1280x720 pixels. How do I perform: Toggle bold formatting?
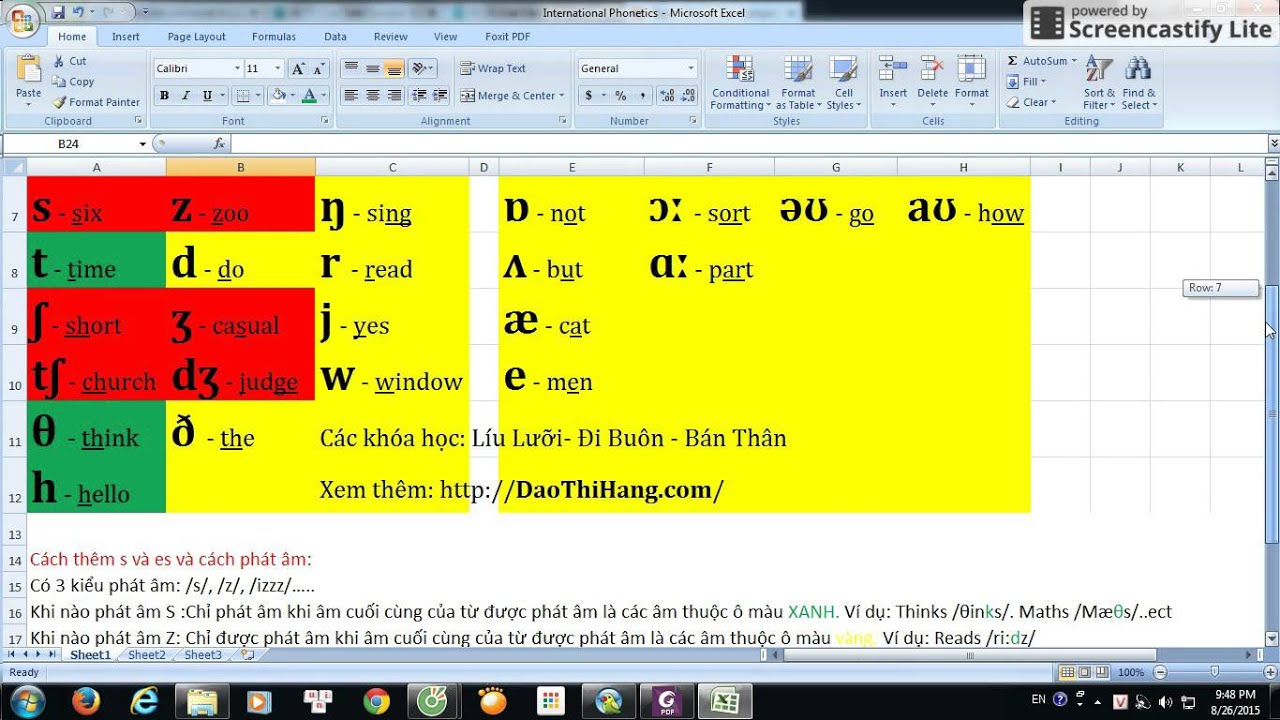coord(164,96)
